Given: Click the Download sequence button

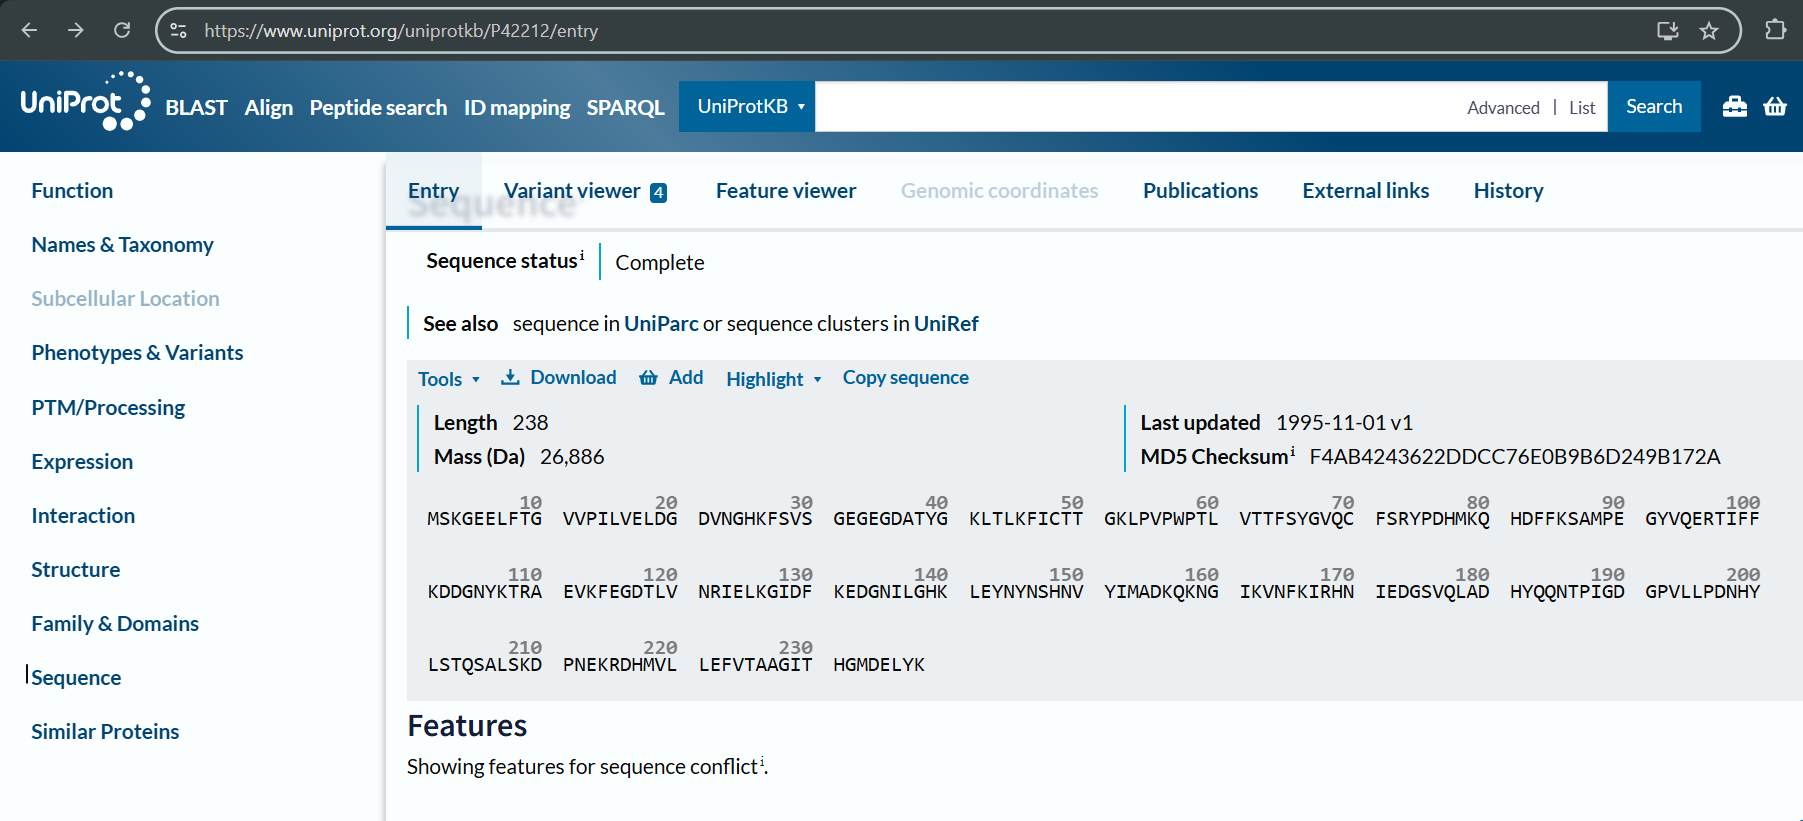Looking at the screenshot, I should pos(559,378).
